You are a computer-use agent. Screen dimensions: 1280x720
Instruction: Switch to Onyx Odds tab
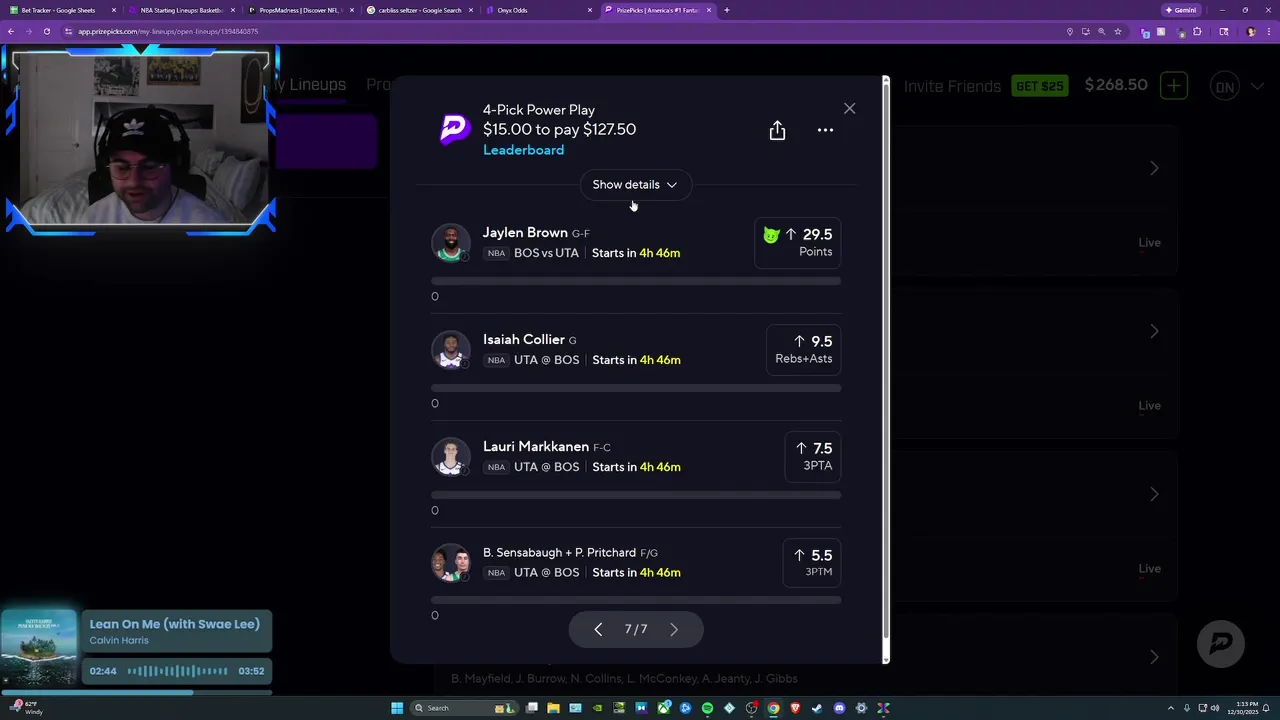pos(537,10)
